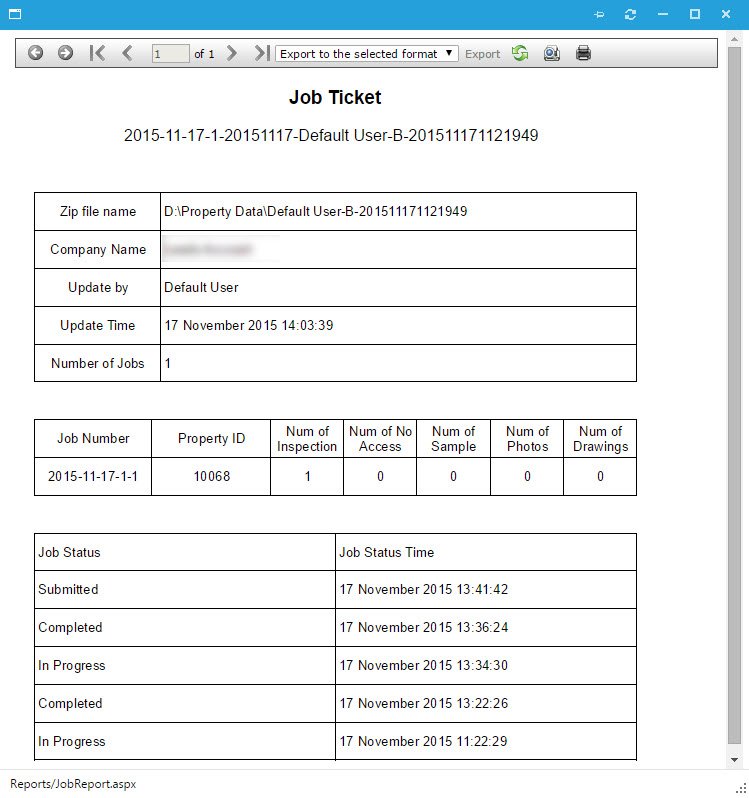Open the export format dropdown
This screenshot has width=749, height=798.
(366, 53)
